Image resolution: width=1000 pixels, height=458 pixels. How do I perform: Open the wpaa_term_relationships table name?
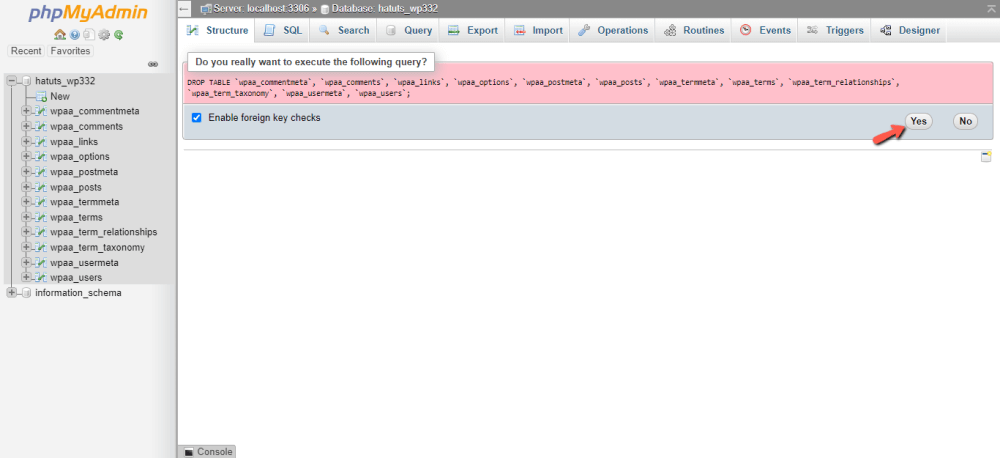[104, 232]
